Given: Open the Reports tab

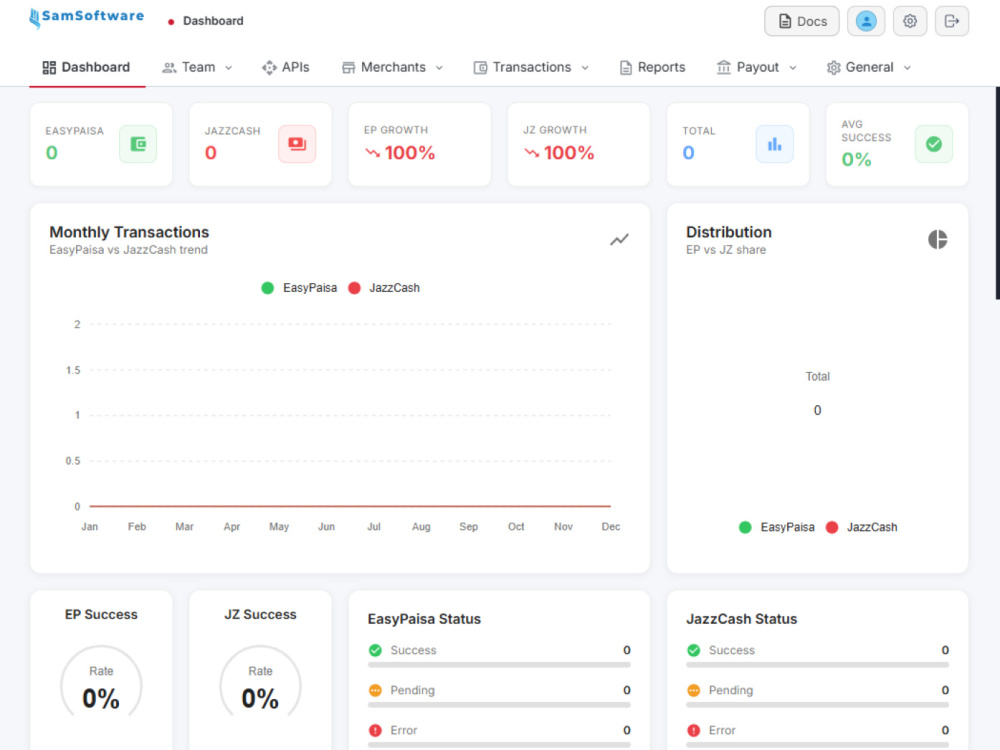Looking at the screenshot, I should [x=652, y=67].
